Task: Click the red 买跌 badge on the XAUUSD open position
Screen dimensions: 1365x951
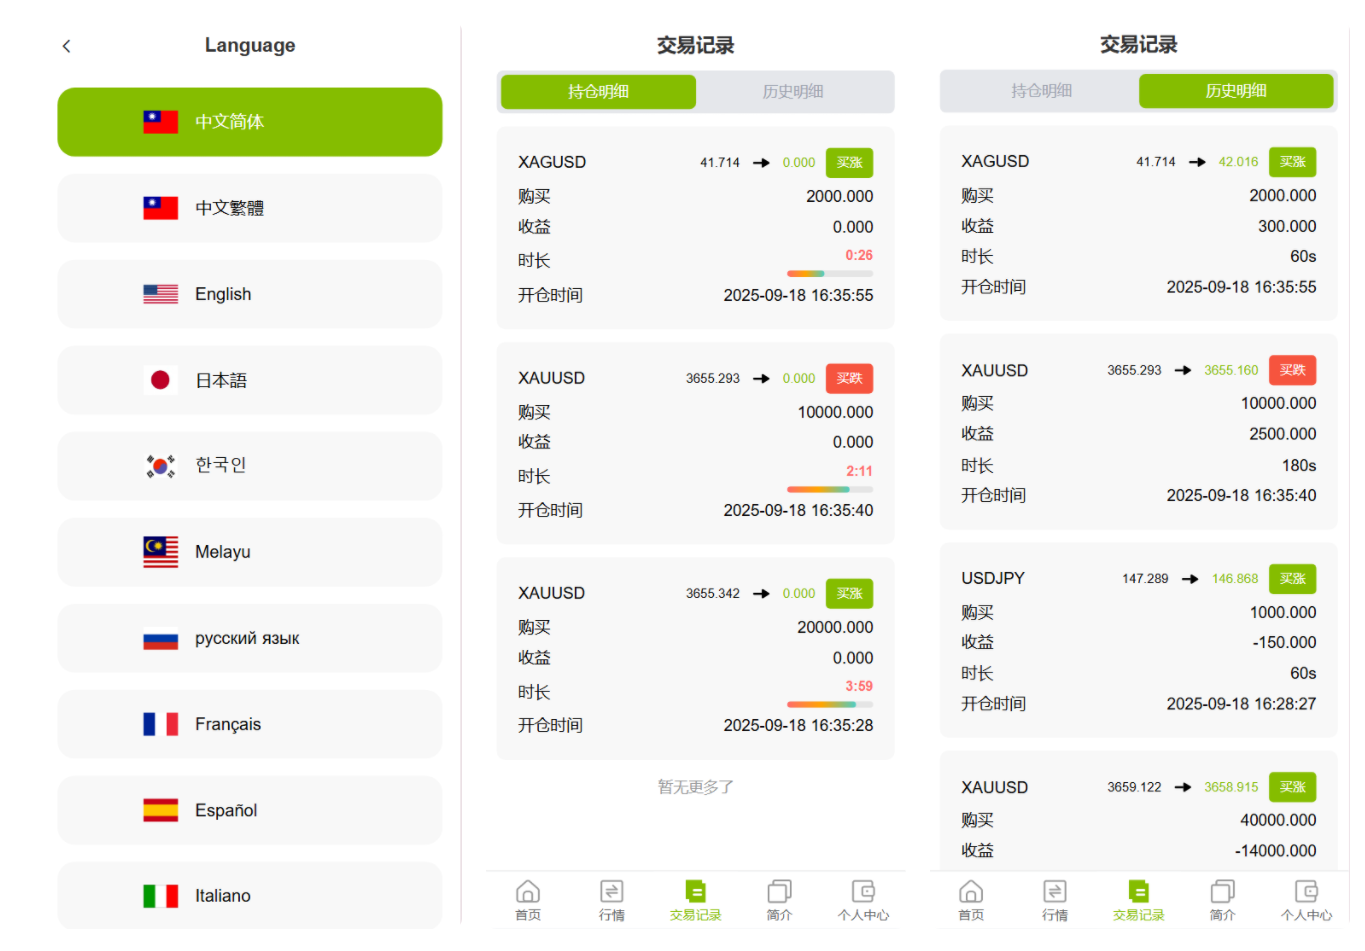Action: (849, 378)
